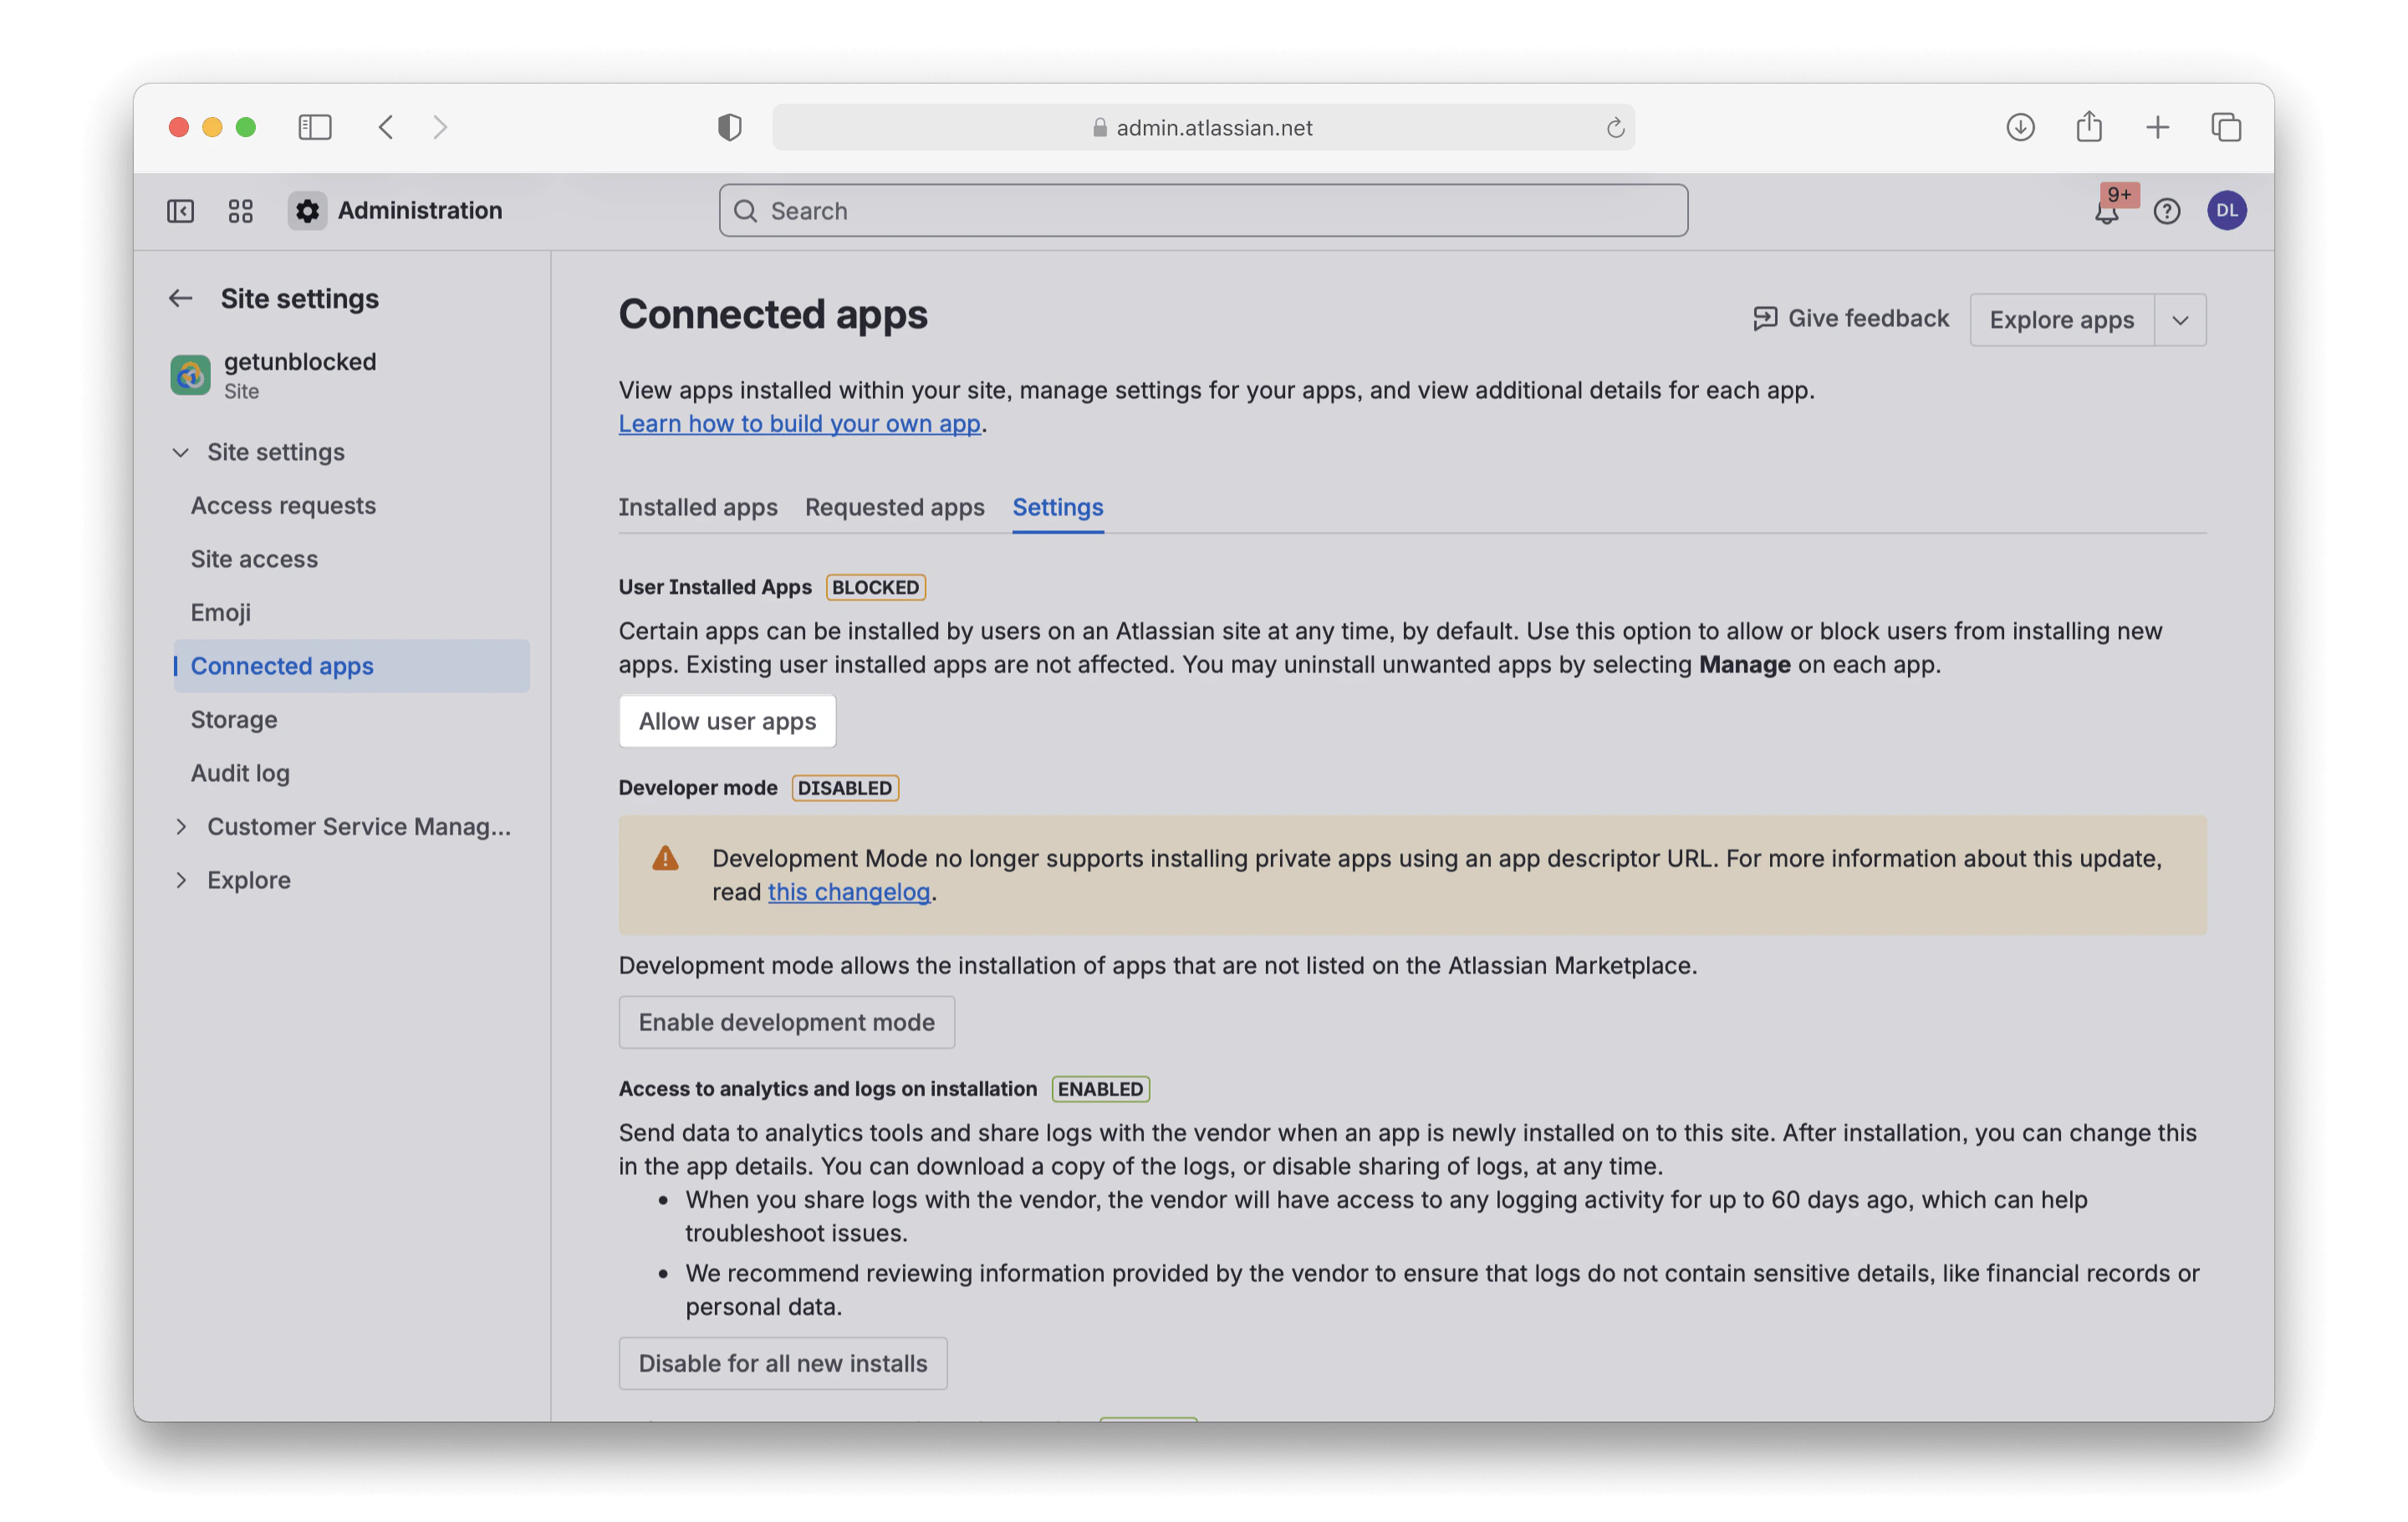Image resolution: width=2408 pixels, height=1522 pixels.
Task: Go back with the browser back arrow
Action: (387, 127)
